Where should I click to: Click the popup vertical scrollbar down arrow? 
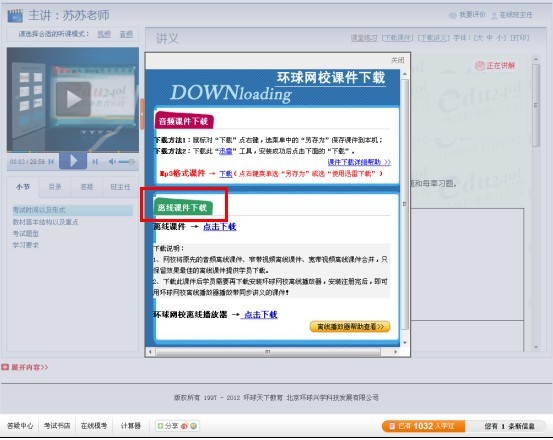coord(405,343)
